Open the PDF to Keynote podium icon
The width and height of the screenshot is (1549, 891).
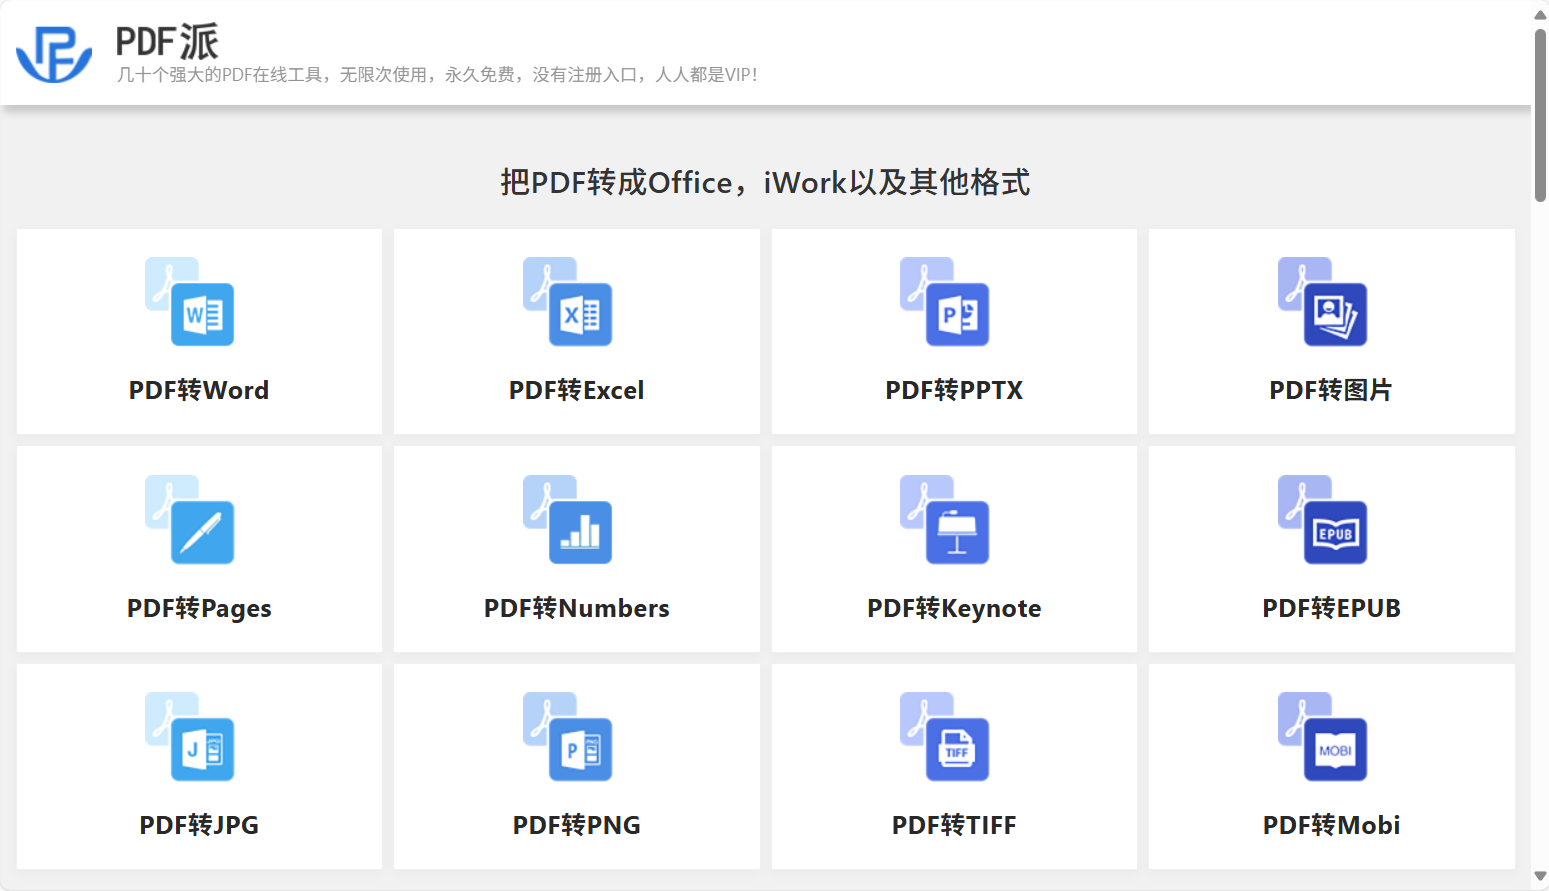click(x=945, y=520)
